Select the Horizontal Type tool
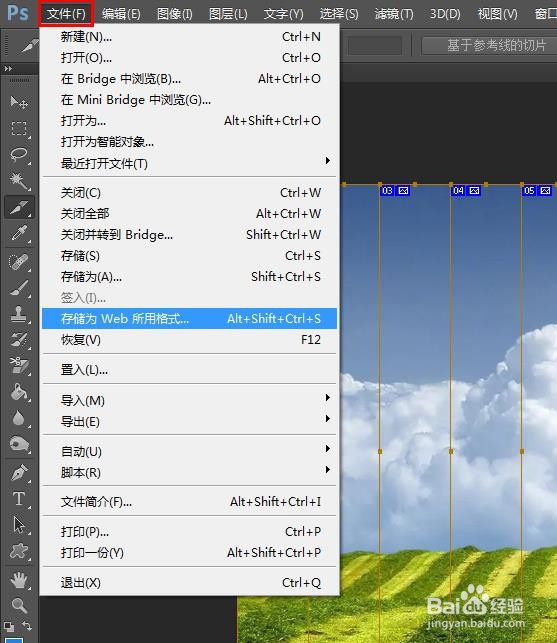The image size is (557, 643). 19,499
